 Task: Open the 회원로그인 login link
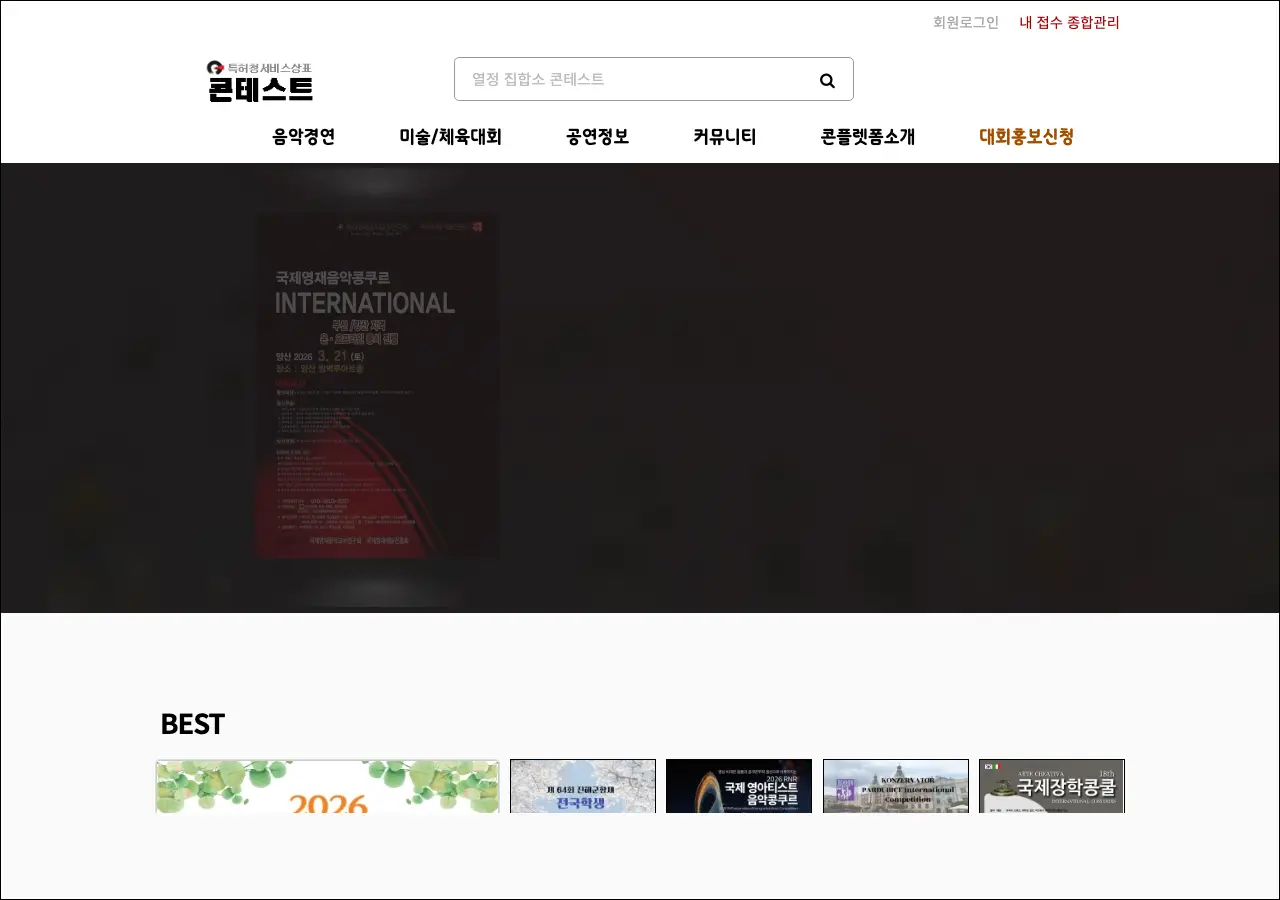965,22
